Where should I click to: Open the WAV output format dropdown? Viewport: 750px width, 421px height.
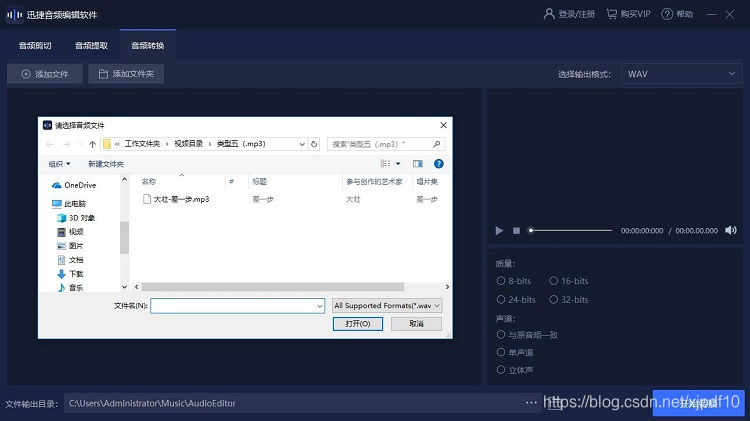click(682, 74)
